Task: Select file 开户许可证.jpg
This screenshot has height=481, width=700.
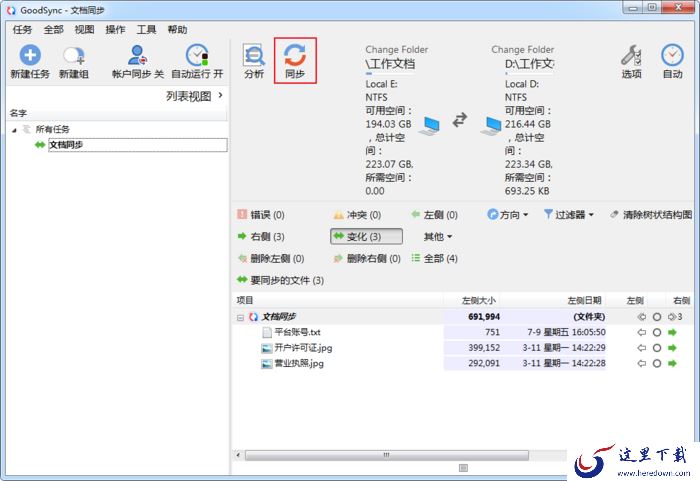Action: (303, 348)
